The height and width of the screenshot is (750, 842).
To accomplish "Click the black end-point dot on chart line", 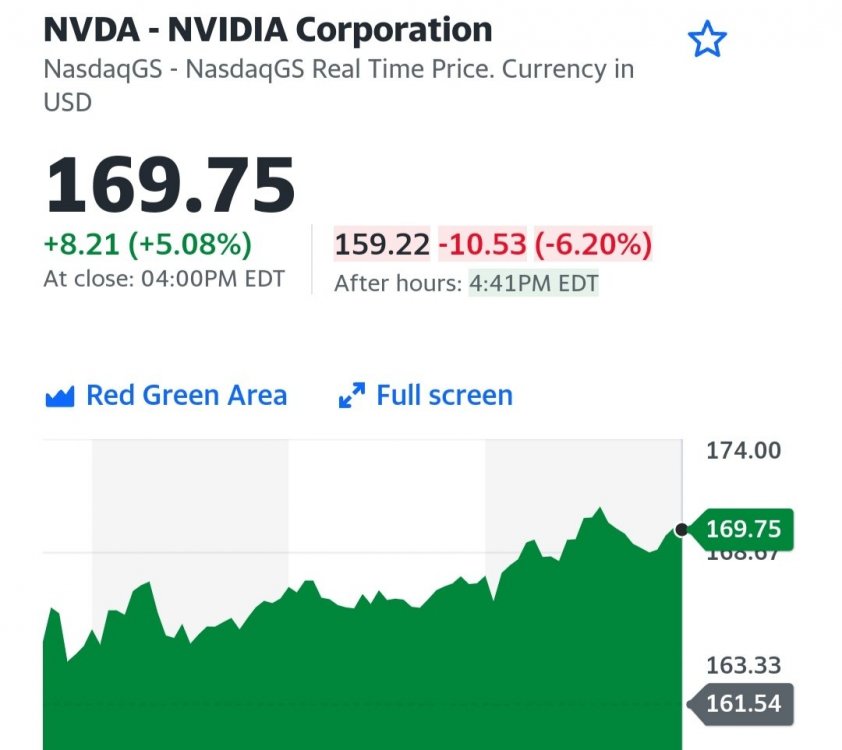I will pyautogui.click(x=681, y=530).
